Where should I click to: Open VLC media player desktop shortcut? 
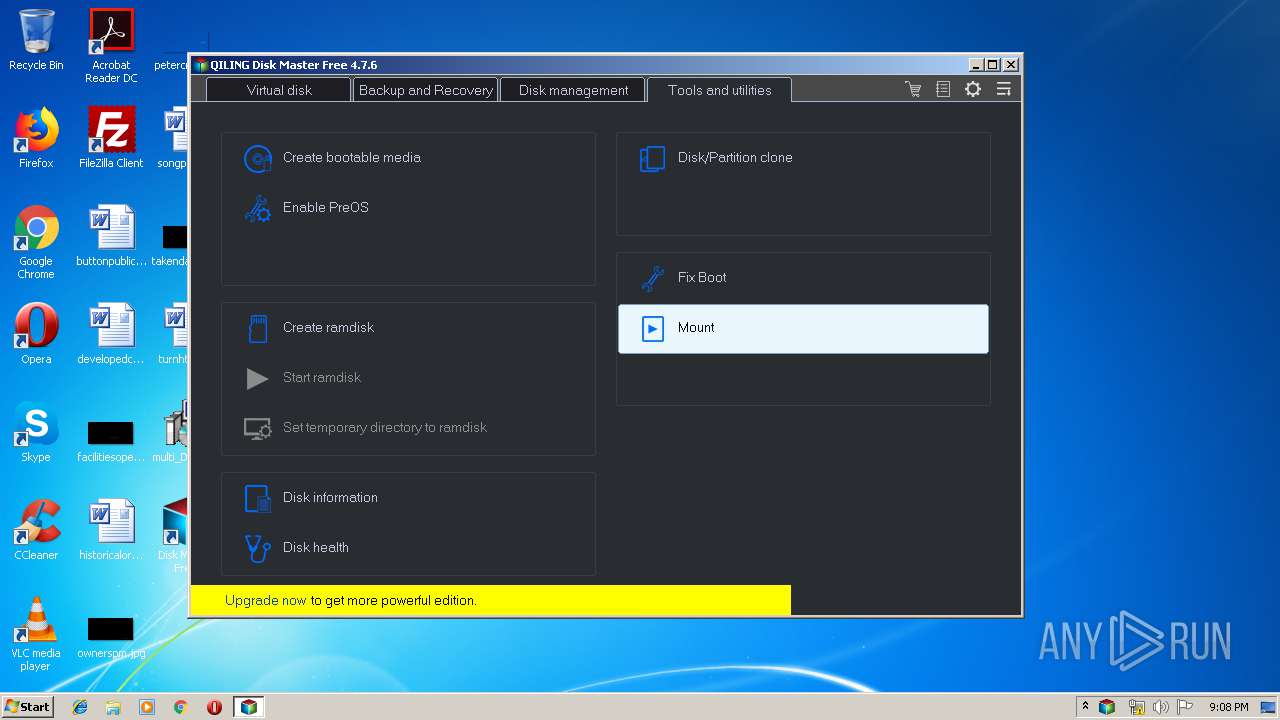point(36,634)
